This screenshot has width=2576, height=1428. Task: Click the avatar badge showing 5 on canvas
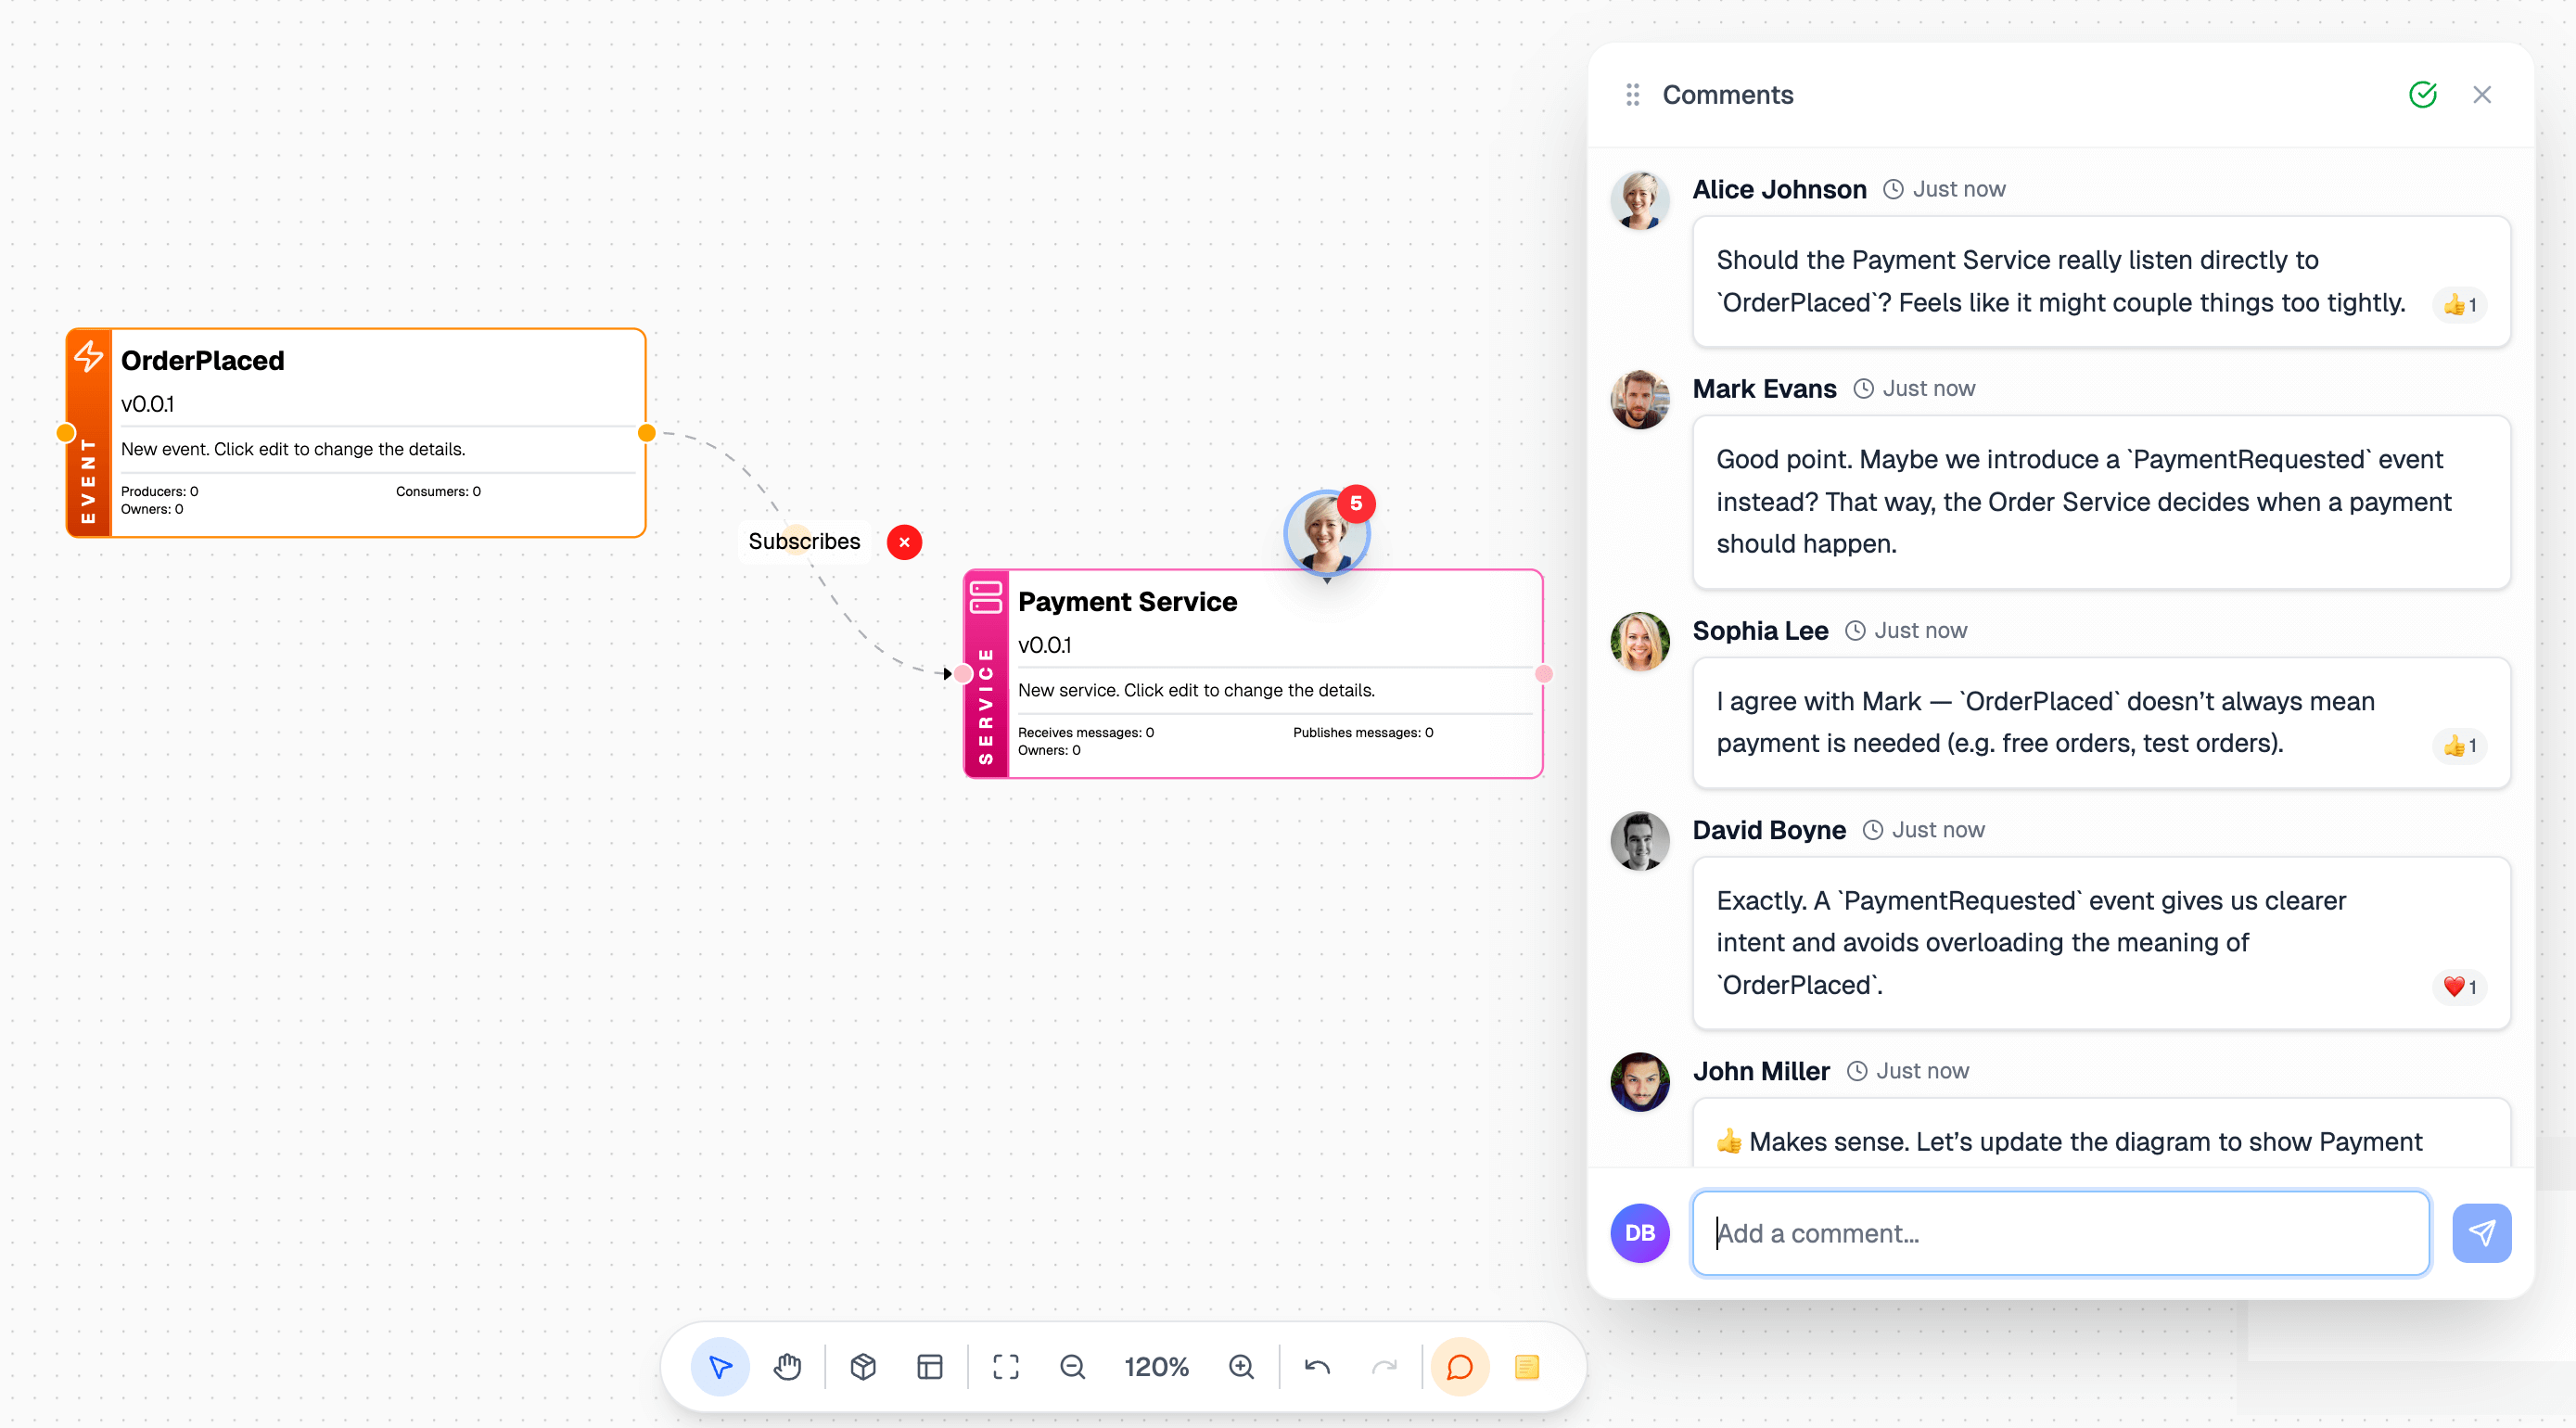(1327, 533)
